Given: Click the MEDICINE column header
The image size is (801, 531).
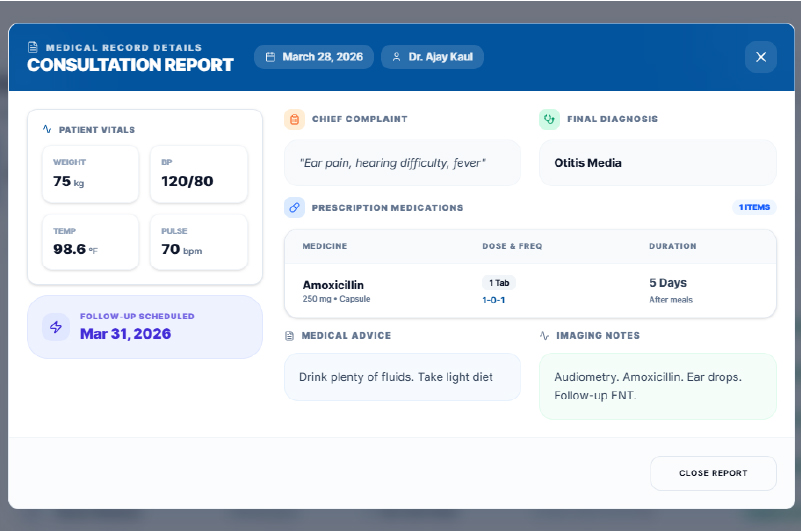Looking at the screenshot, I should point(325,246).
